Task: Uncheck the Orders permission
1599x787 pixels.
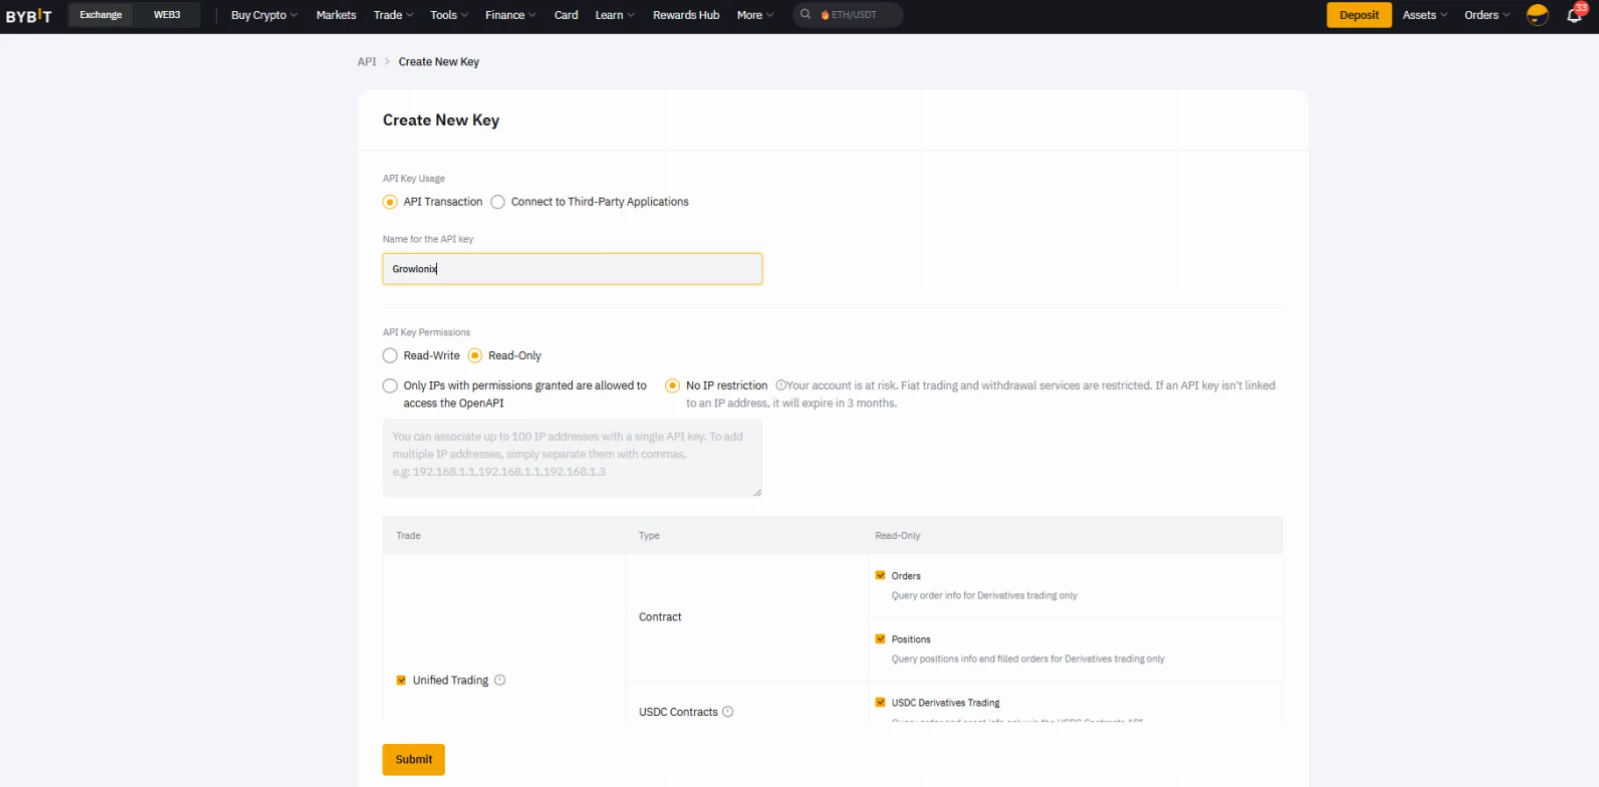Action: 880,575
